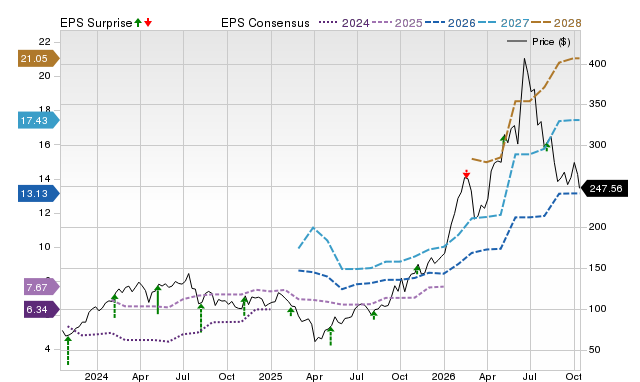Click the 7.67 value tag for 2025
640x382 pixels.
tap(42, 287)
